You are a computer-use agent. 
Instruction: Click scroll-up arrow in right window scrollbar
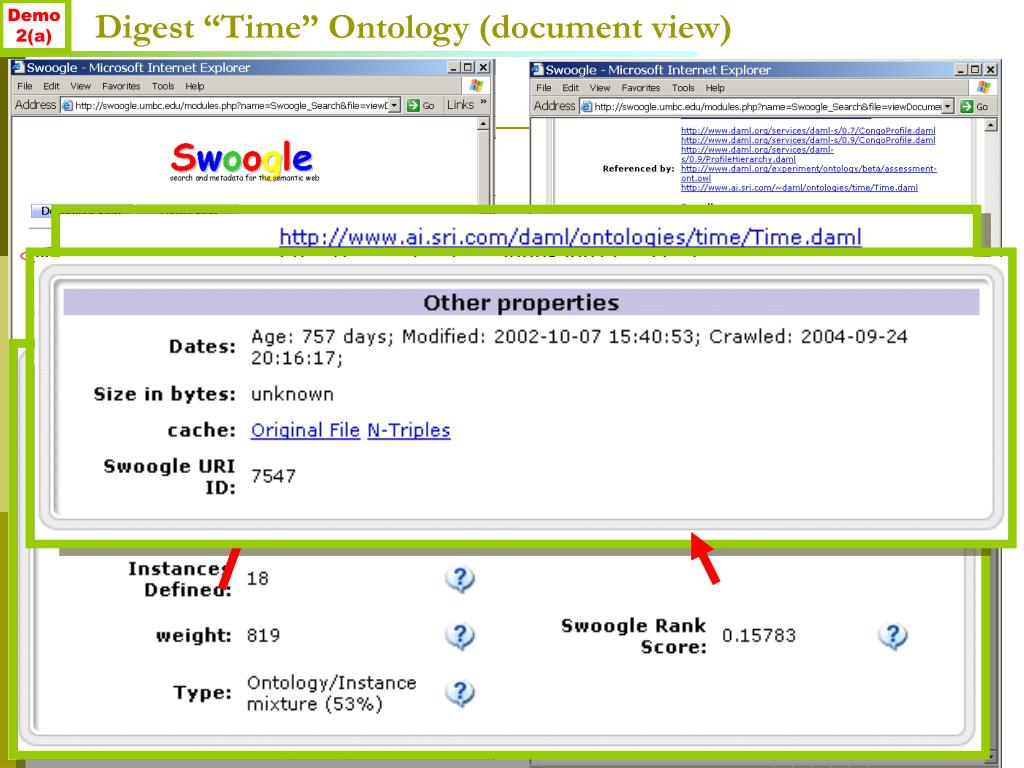[991, 125]
